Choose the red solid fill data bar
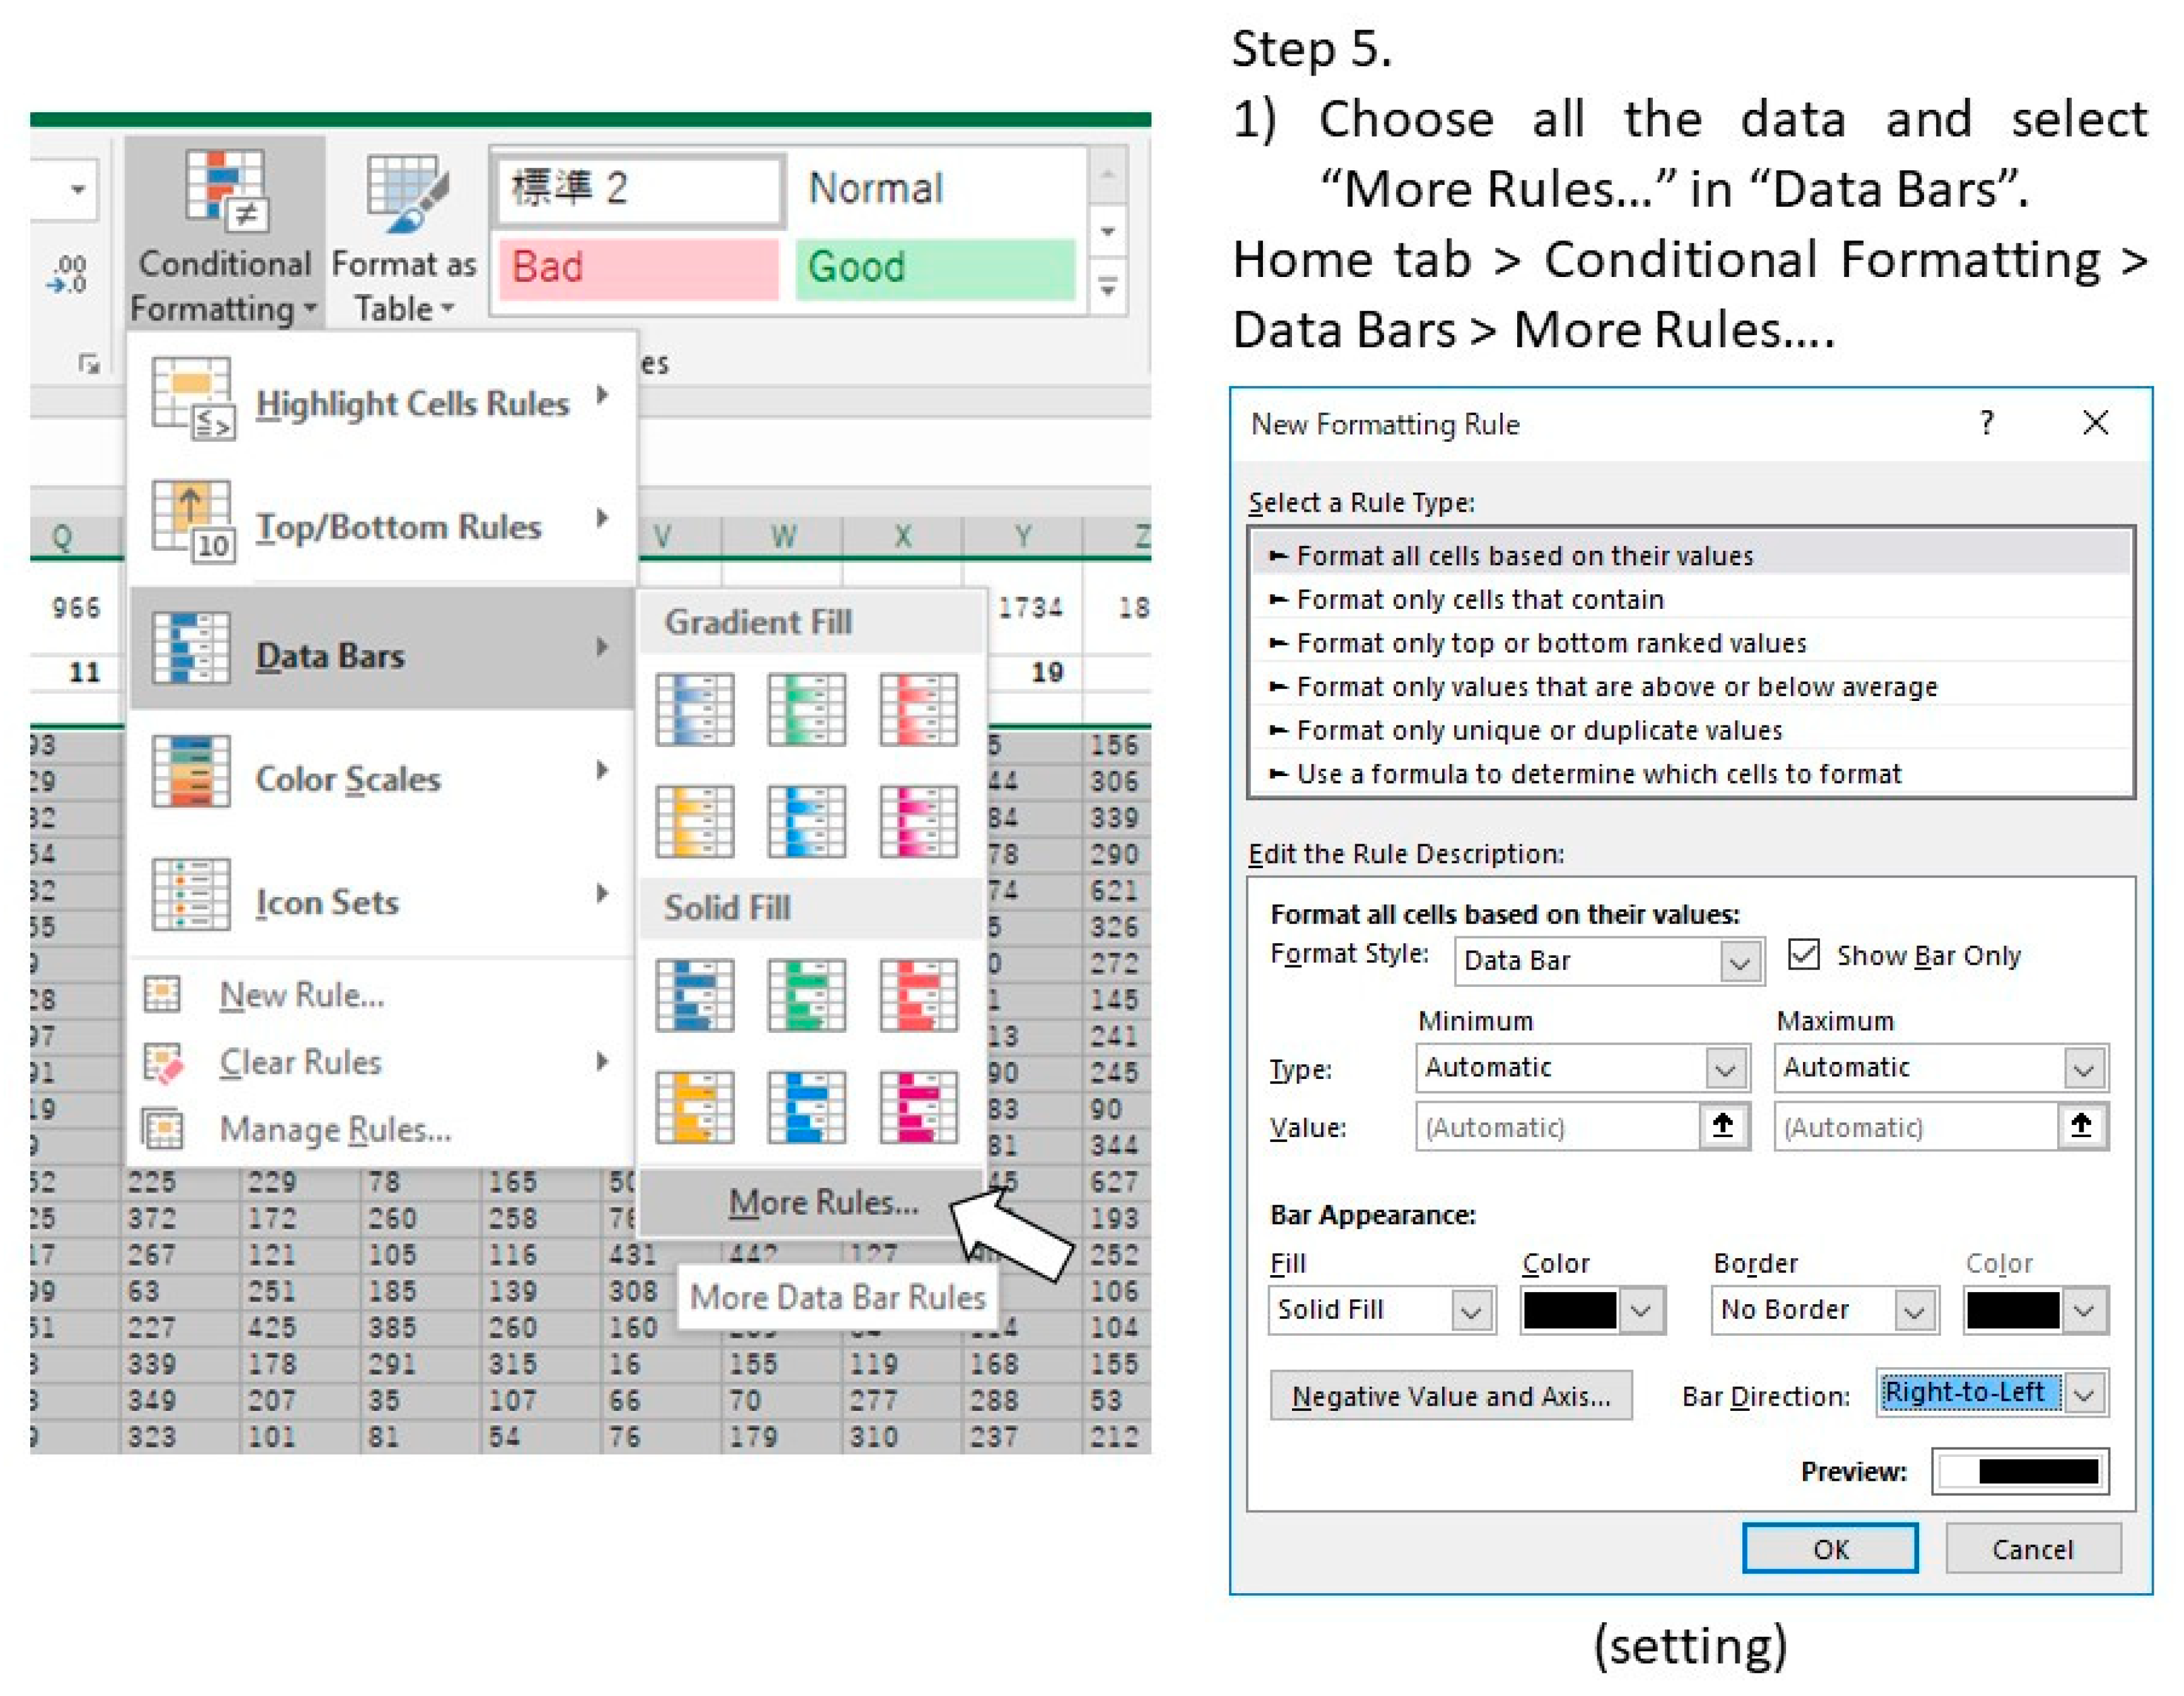The image size is (2184, 1696). pyautogui.click(x=918, y=996)
